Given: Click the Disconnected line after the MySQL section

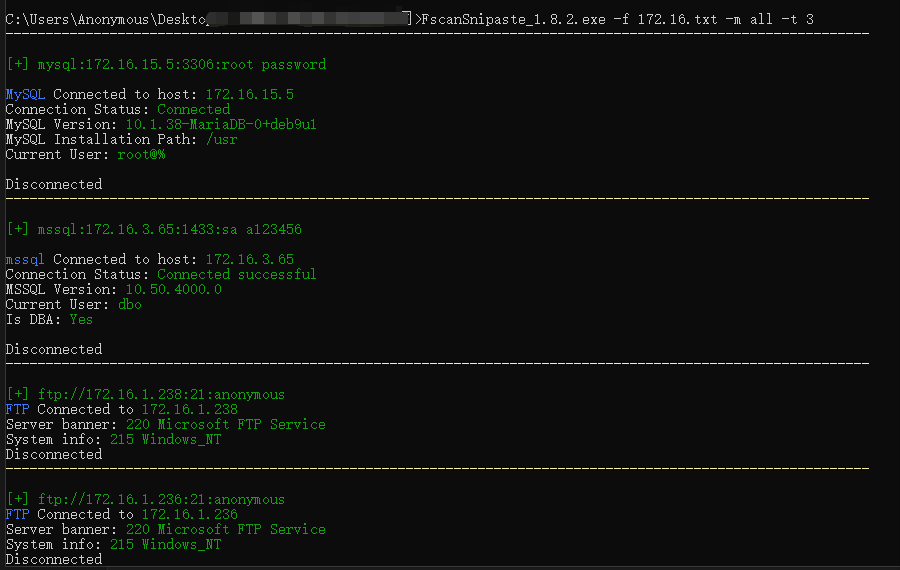Looking at the screenshot, I should (54, 184).
